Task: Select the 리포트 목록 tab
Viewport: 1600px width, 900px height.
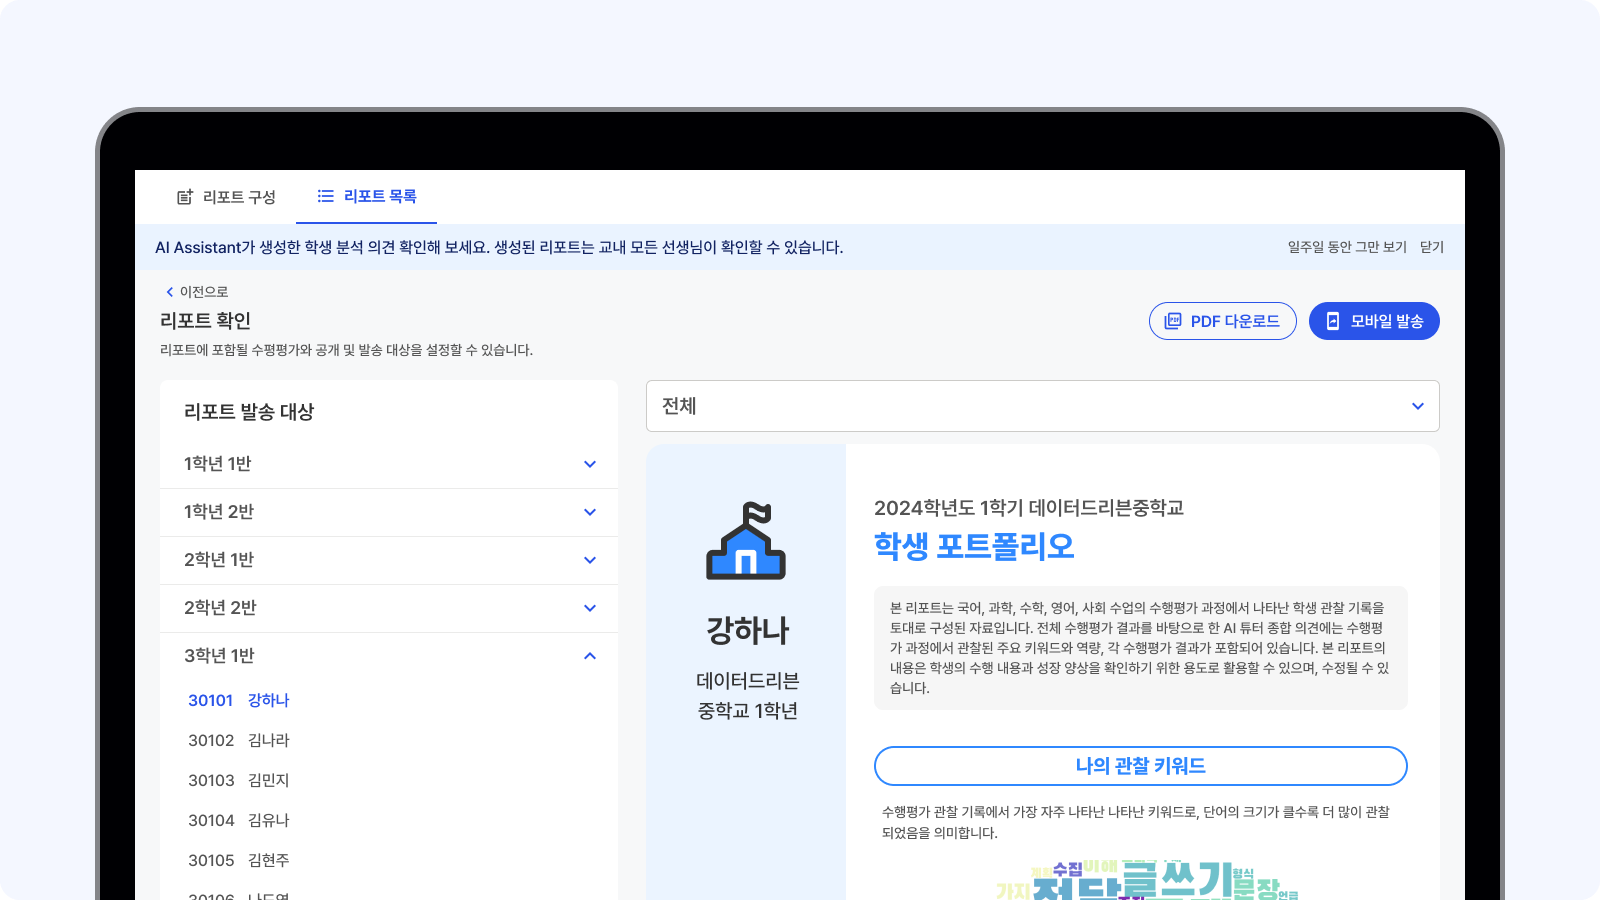Action: pyautogui.click(x=378, y=196)
